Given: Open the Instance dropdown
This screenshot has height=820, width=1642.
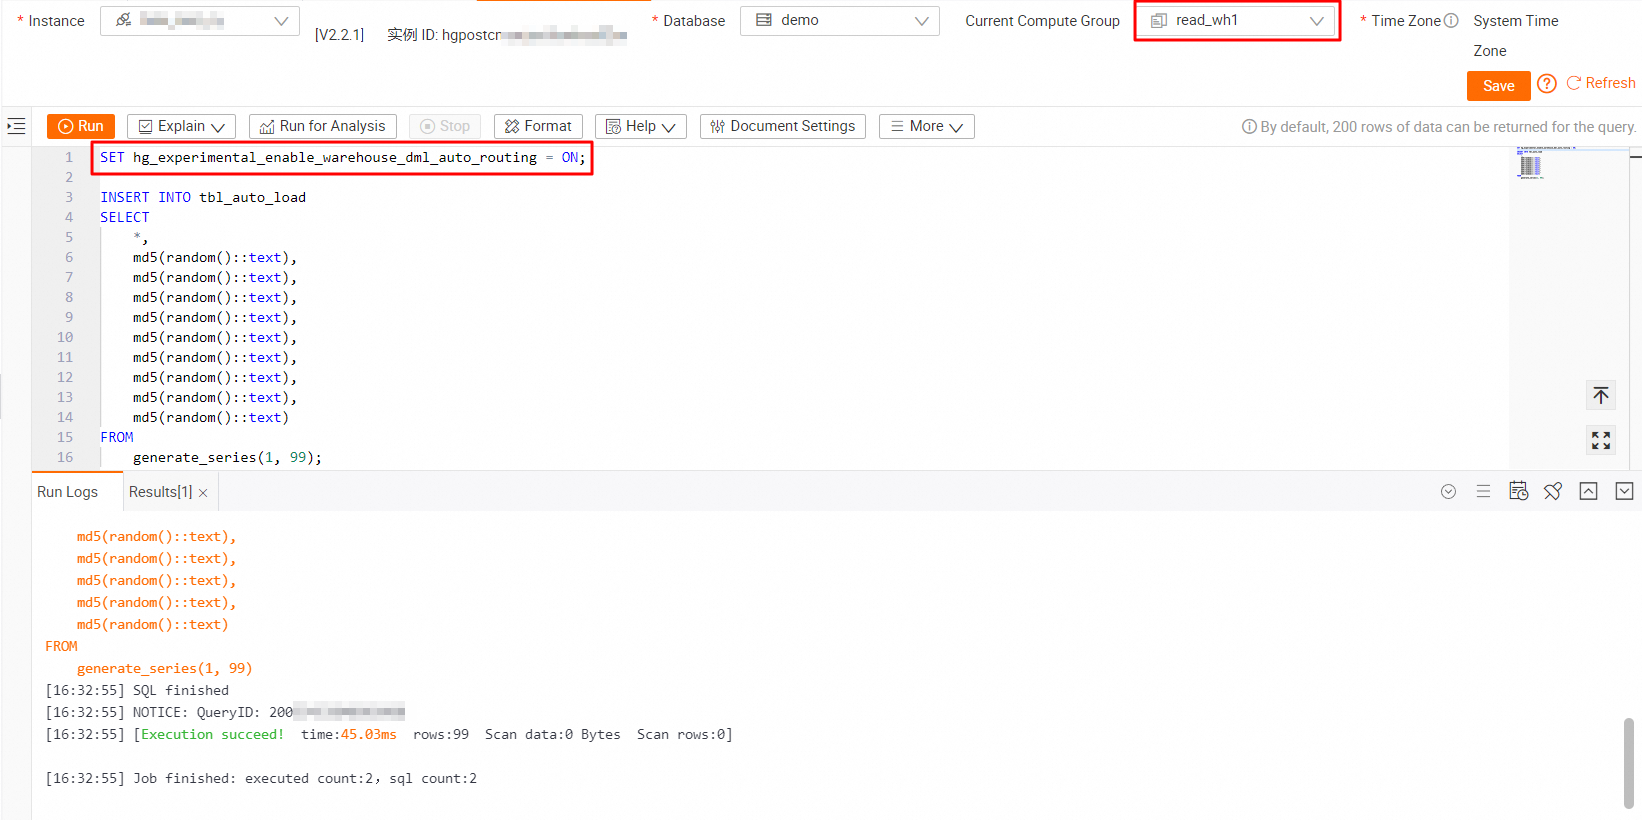Looking at the screenshot, I should tap(200, 20).
